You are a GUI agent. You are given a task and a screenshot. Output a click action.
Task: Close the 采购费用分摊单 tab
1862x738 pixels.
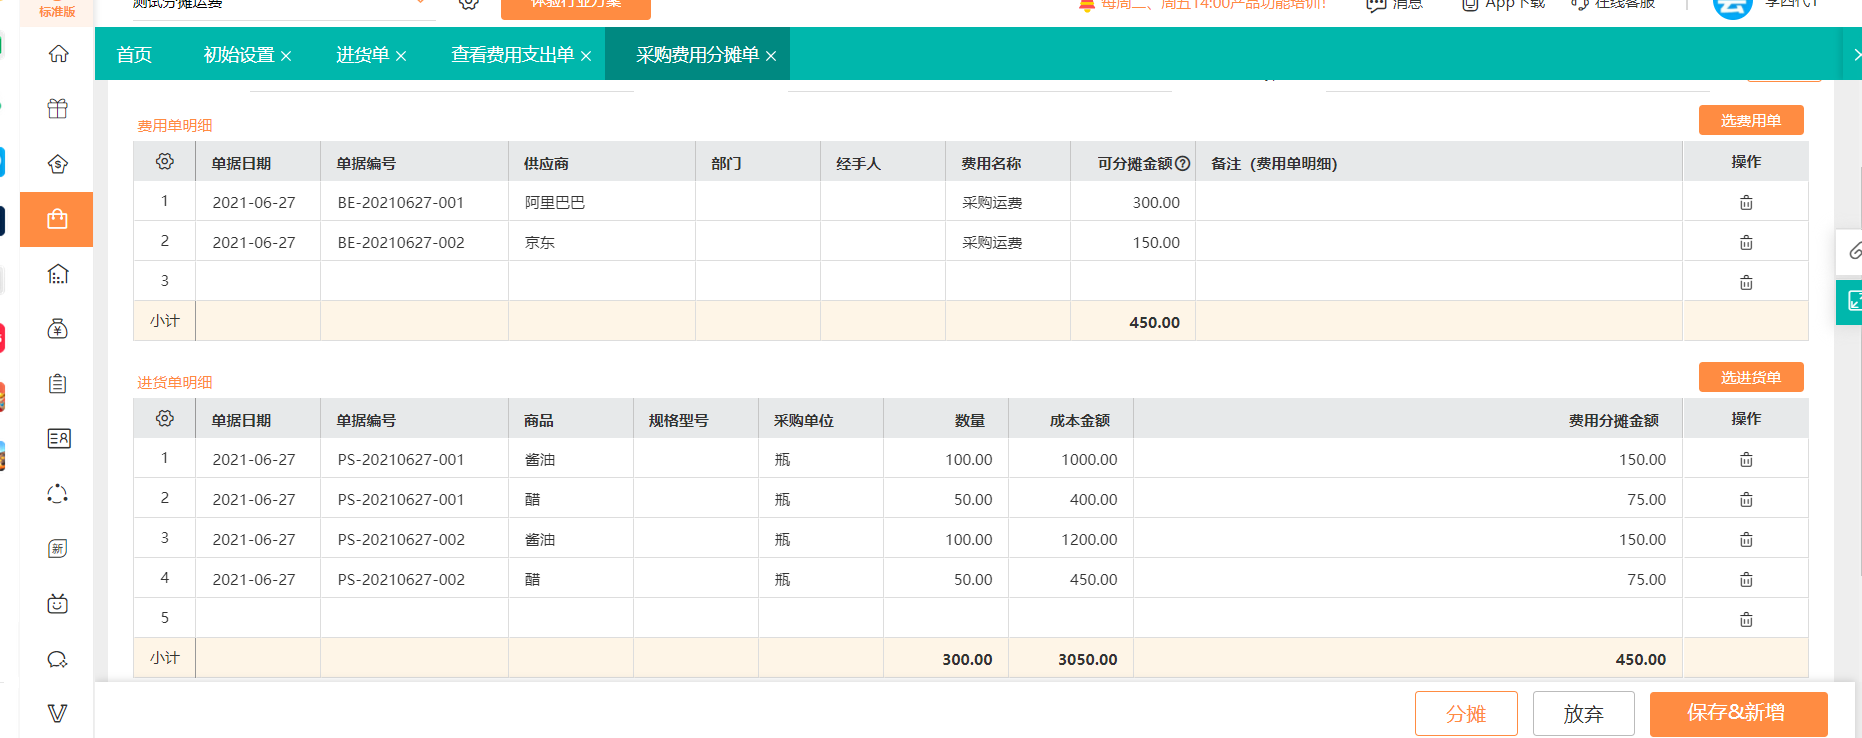[x=771, y=57]
